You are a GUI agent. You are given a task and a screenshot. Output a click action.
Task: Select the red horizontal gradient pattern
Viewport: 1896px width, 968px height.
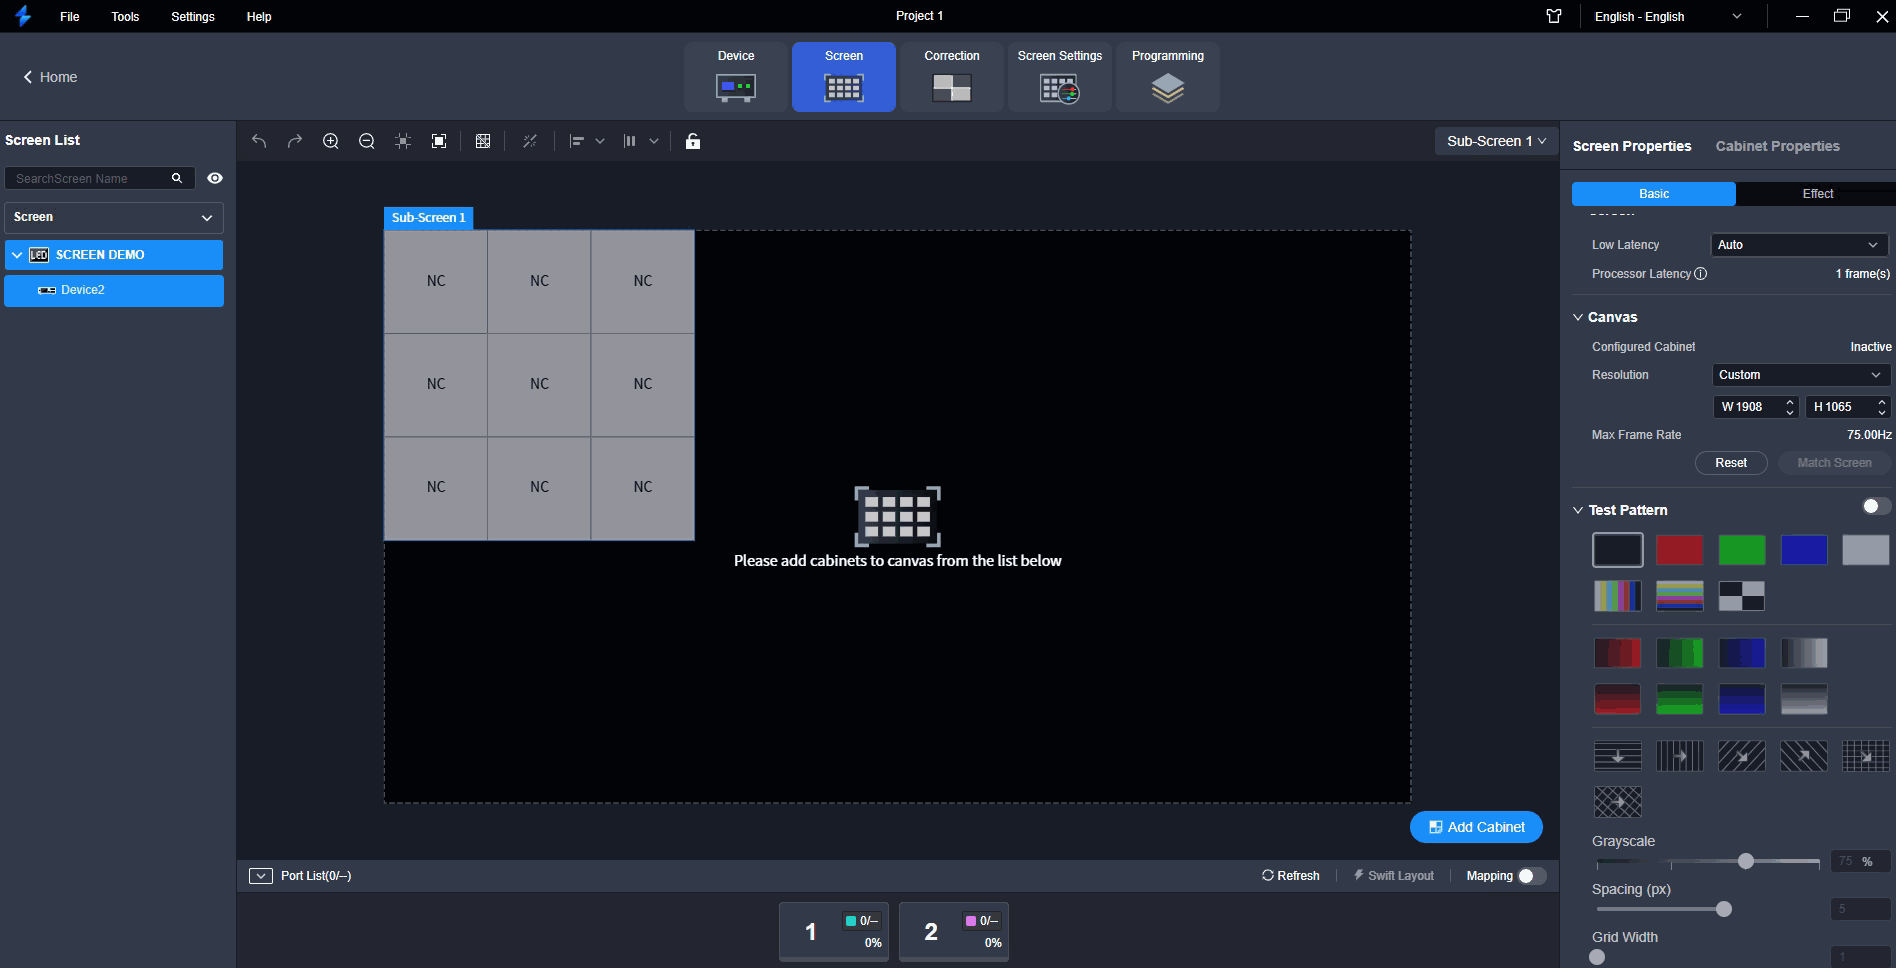pyautogui.click(x=1617, y=653)
